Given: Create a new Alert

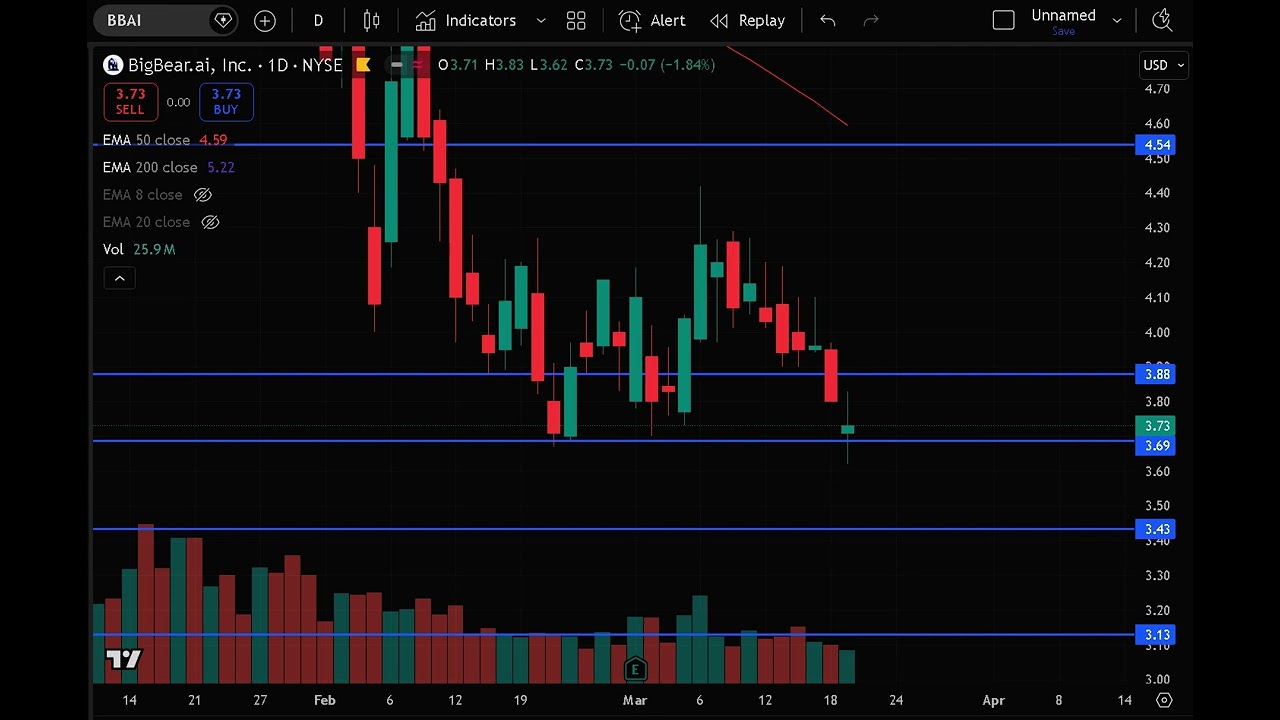Looking at the screenshot, I should 652,20.
